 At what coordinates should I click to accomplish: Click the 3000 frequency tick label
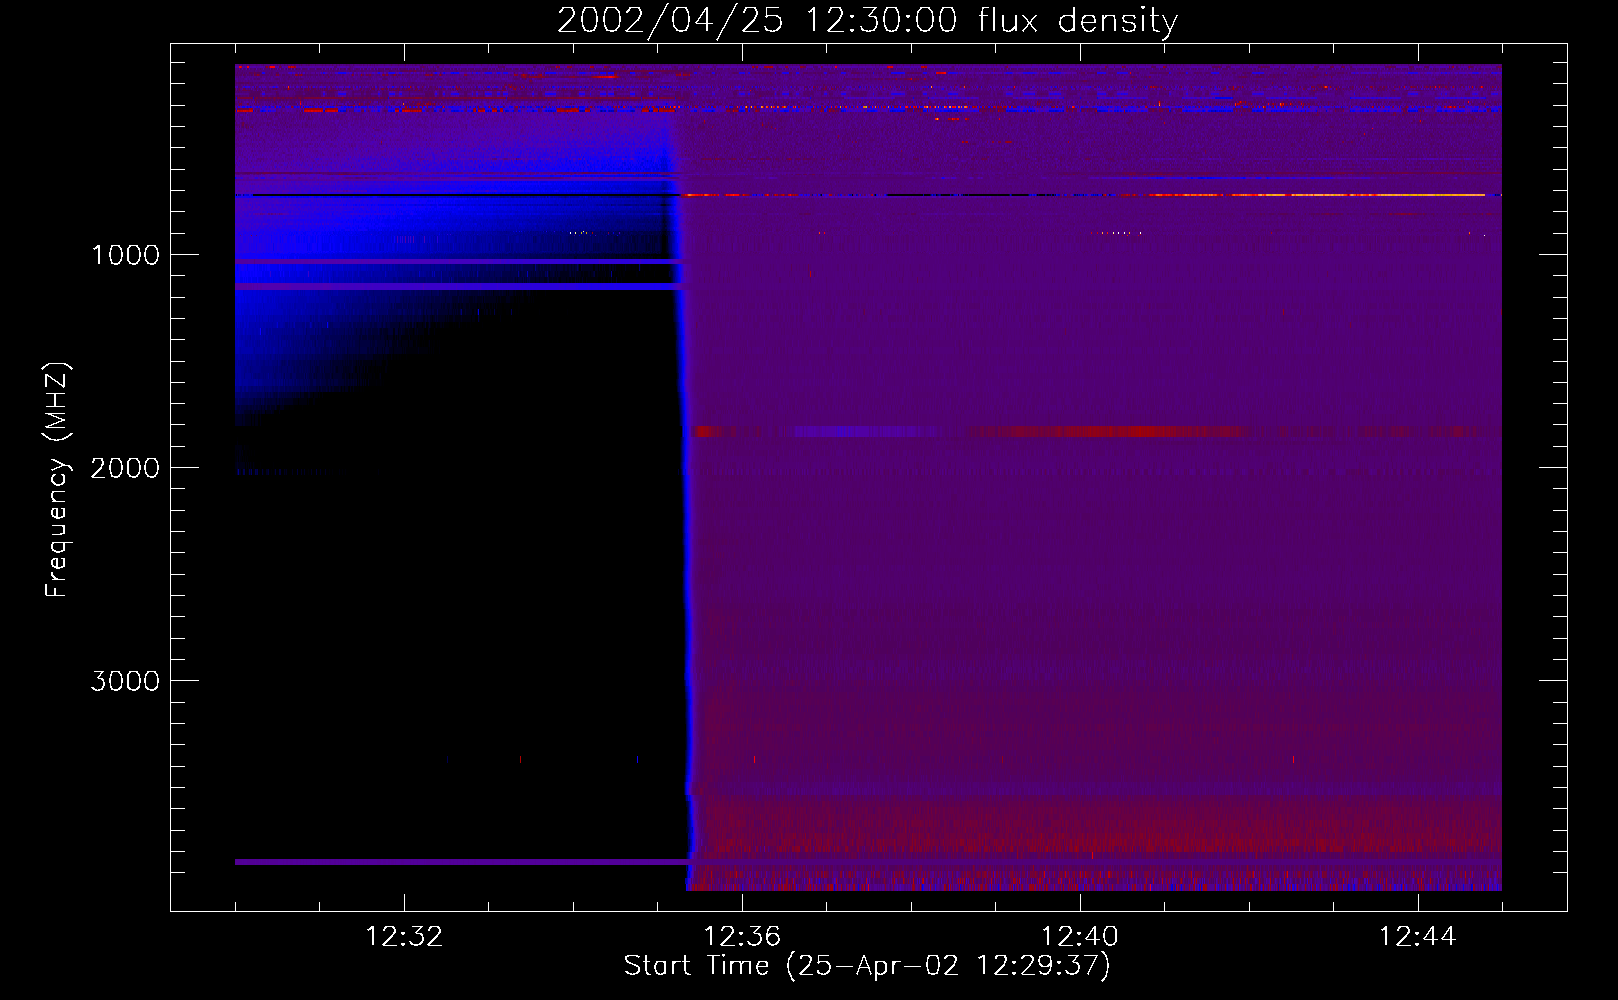pos(125,681)
